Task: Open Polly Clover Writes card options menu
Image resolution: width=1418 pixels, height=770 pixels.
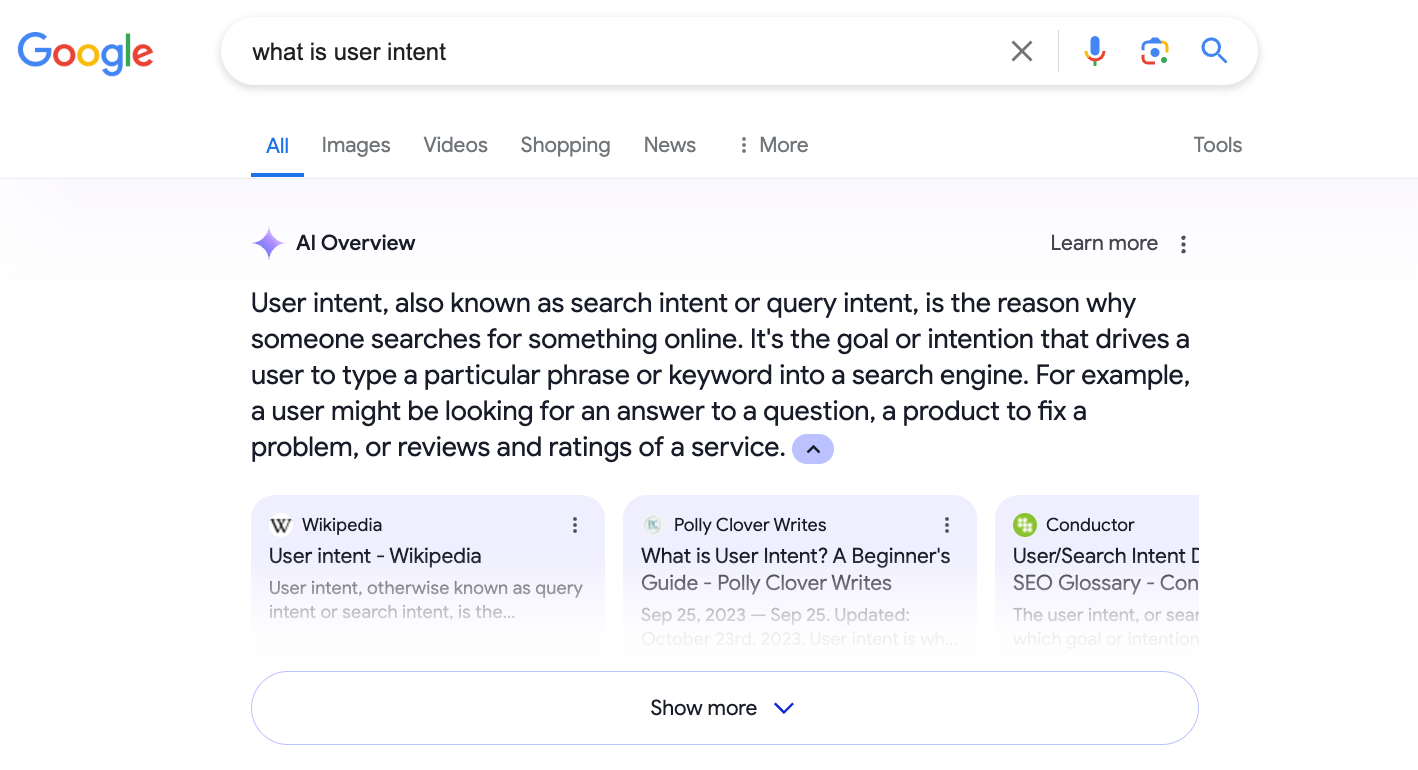Action: [947, 525]
